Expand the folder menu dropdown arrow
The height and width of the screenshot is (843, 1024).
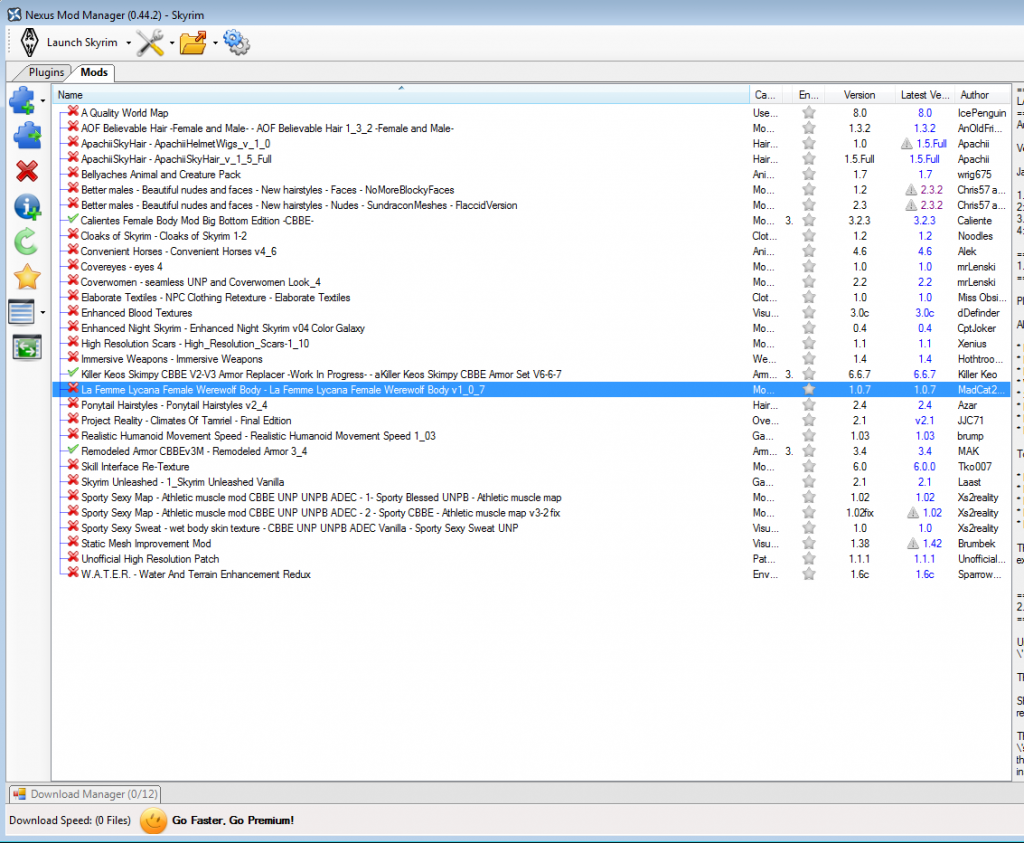[215, 43]
